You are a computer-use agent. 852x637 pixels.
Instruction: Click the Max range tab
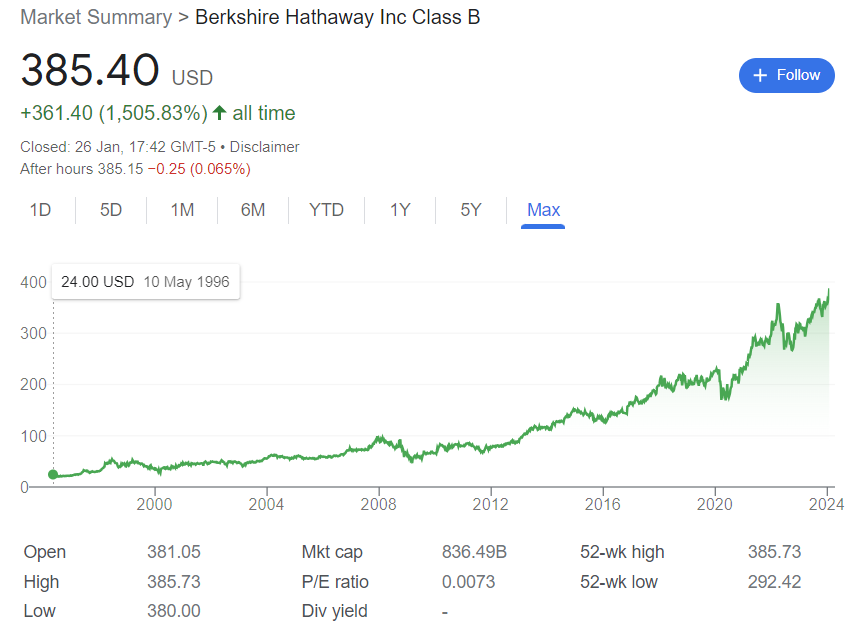tap(543, 210)
